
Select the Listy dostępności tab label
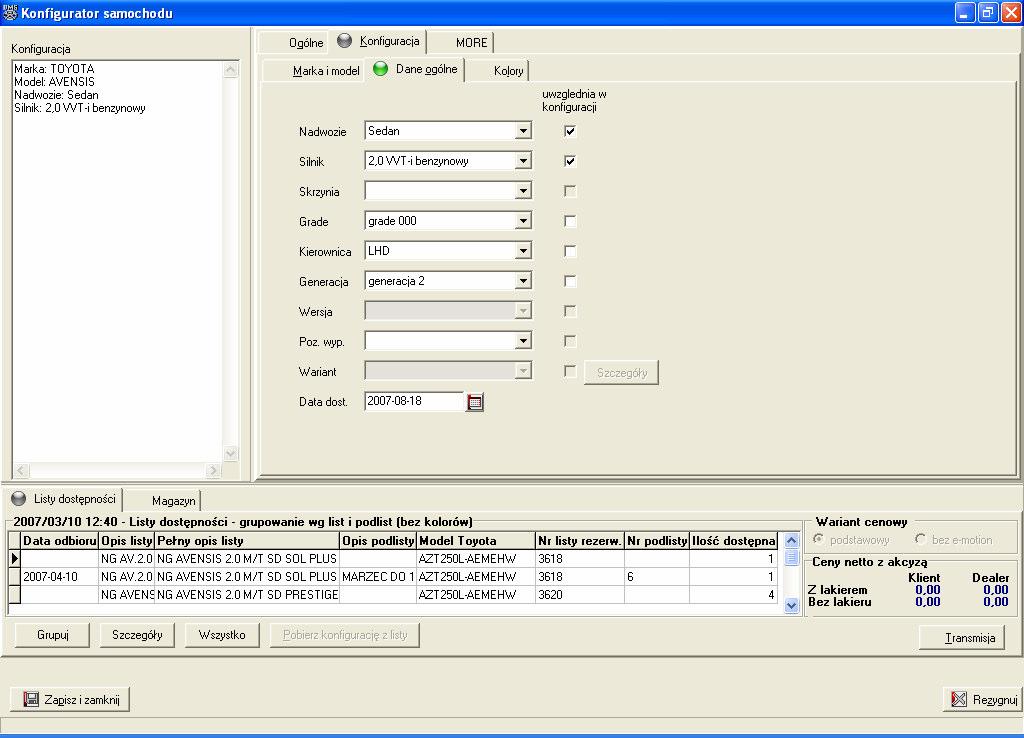pos(74,499)
